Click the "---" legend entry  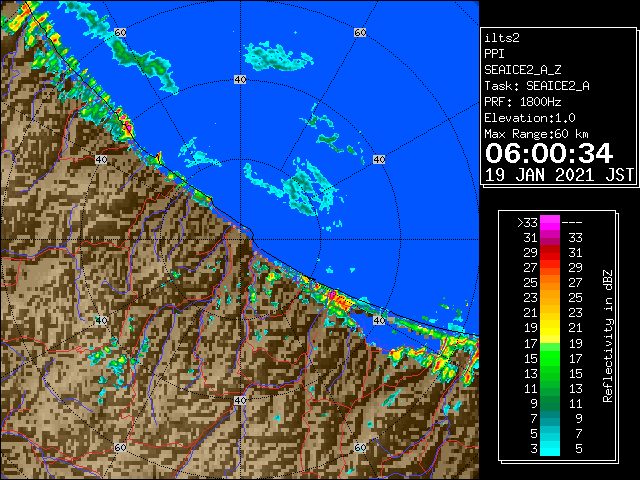[x=572, y=223]
